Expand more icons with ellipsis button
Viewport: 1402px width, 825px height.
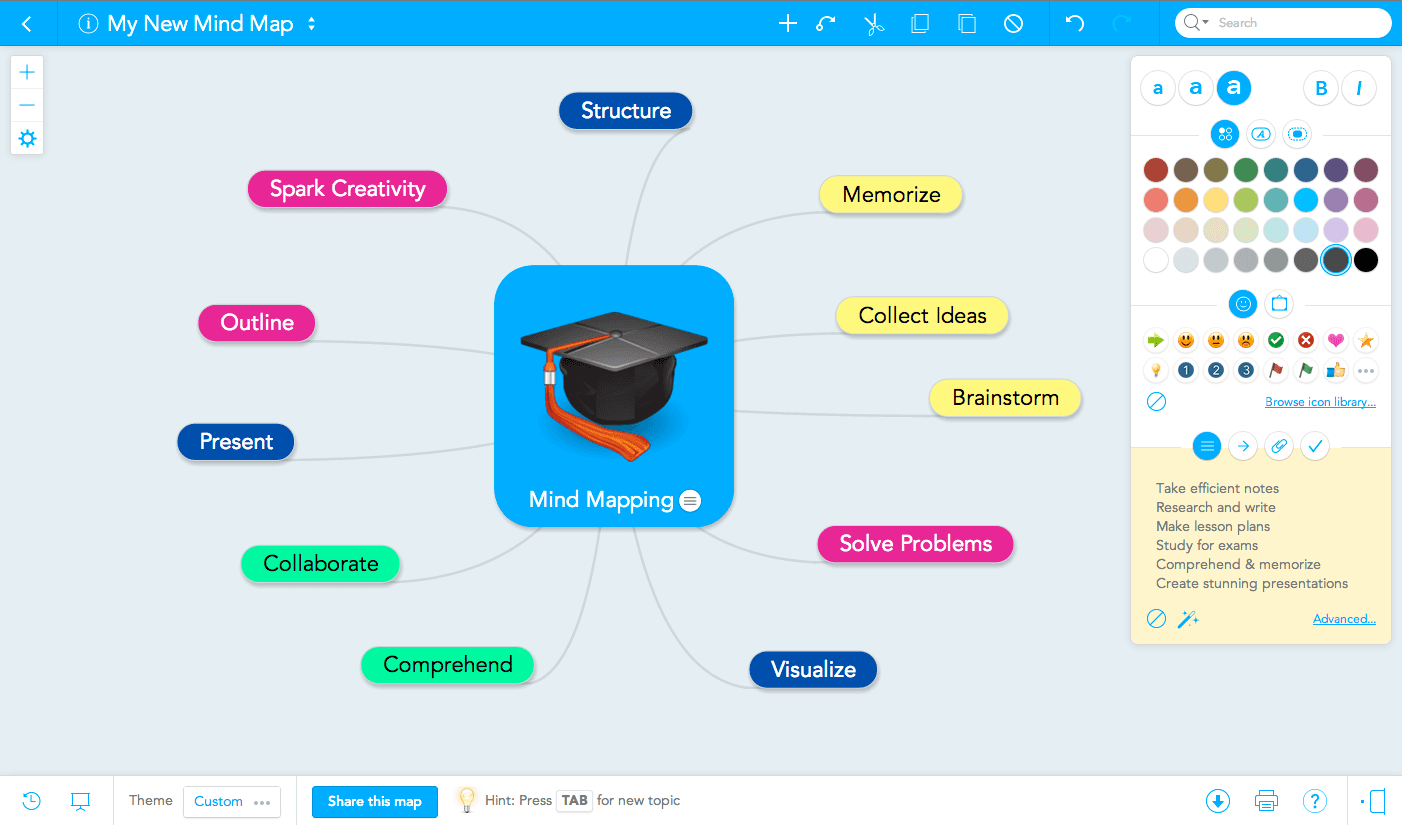(x=1366, y=371)
